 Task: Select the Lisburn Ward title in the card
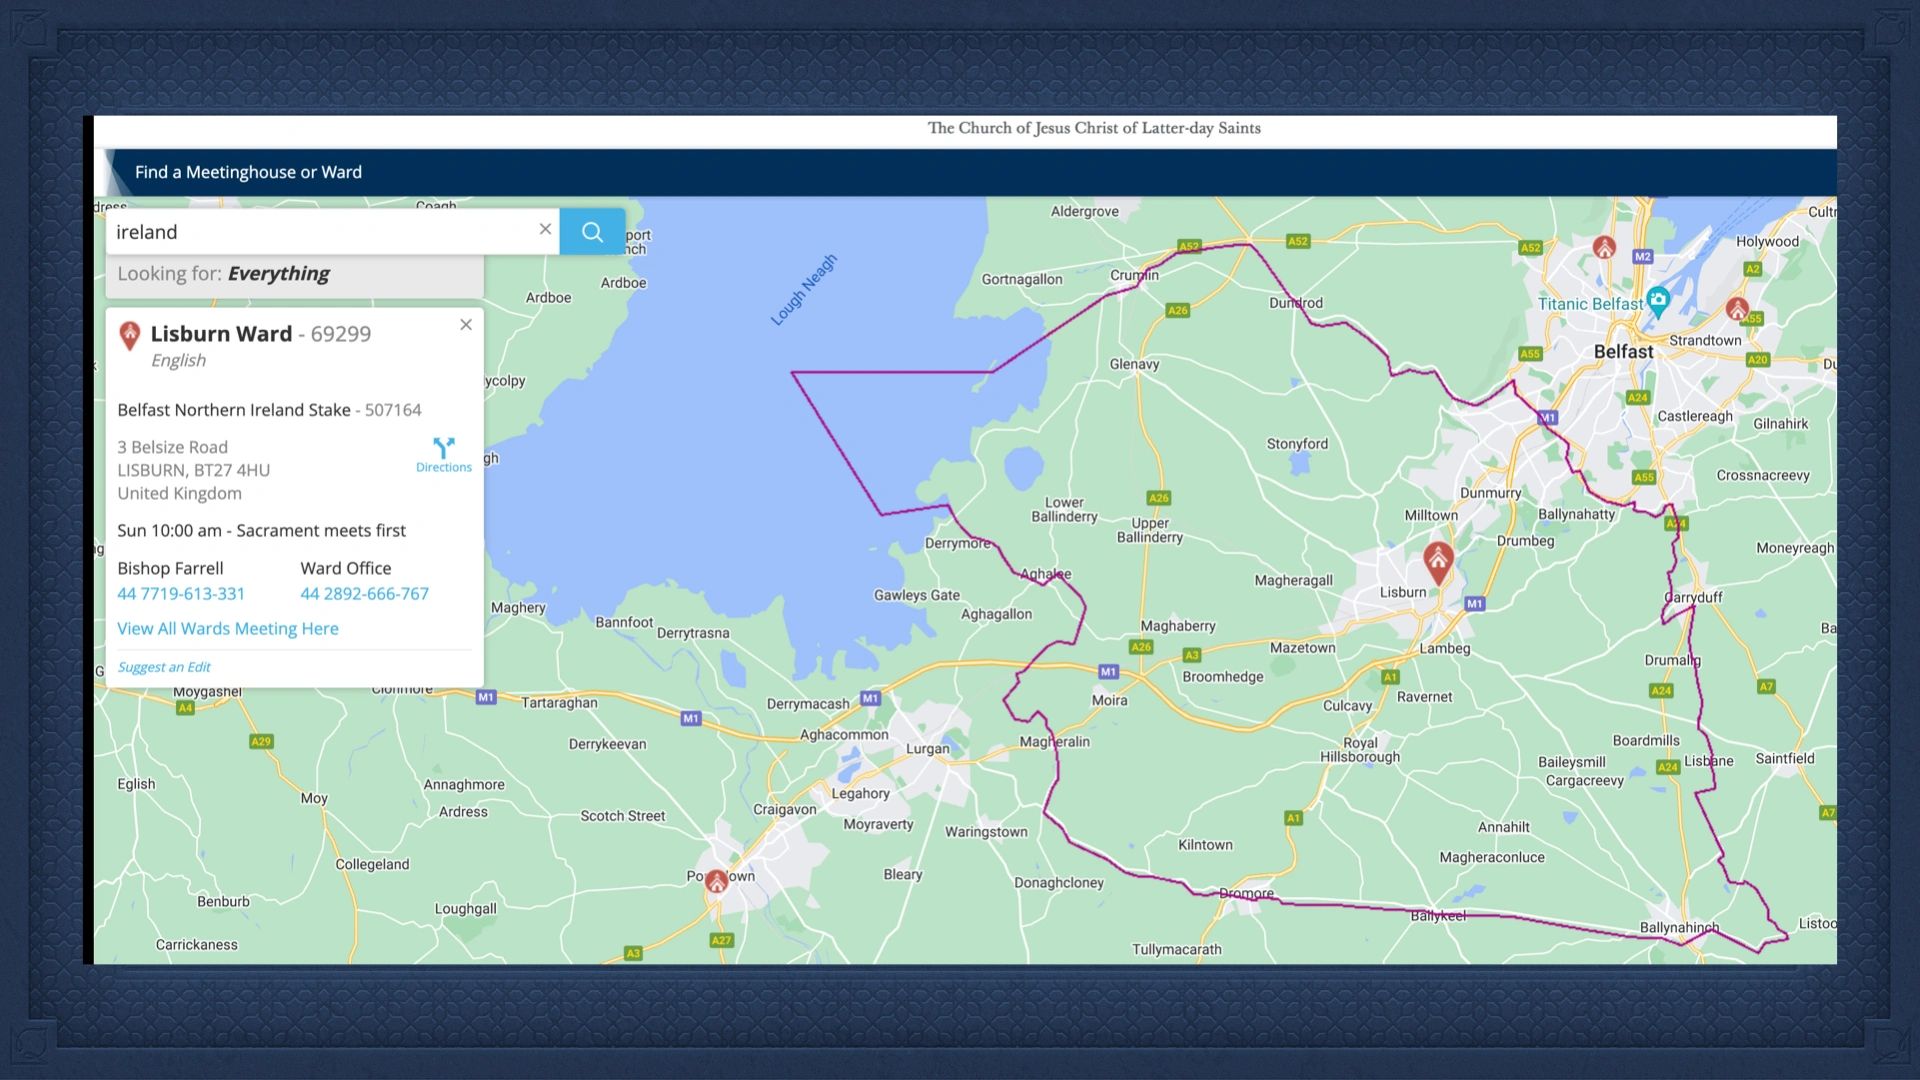(221, 334)
